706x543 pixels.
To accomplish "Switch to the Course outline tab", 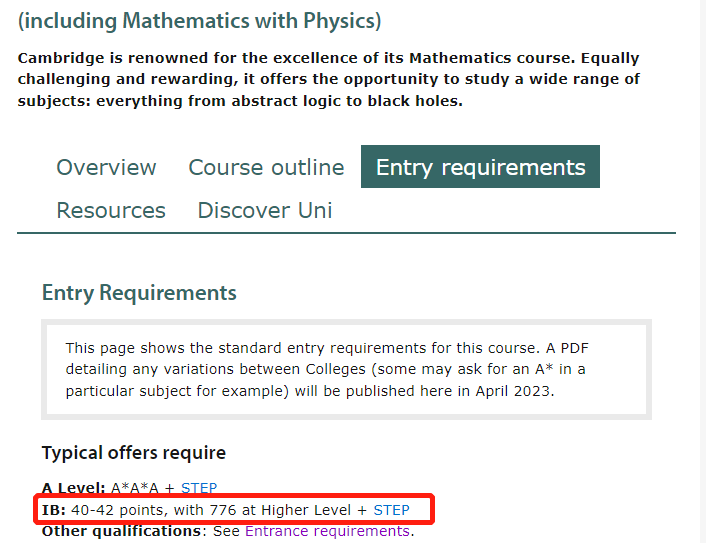I will [266, 167].
